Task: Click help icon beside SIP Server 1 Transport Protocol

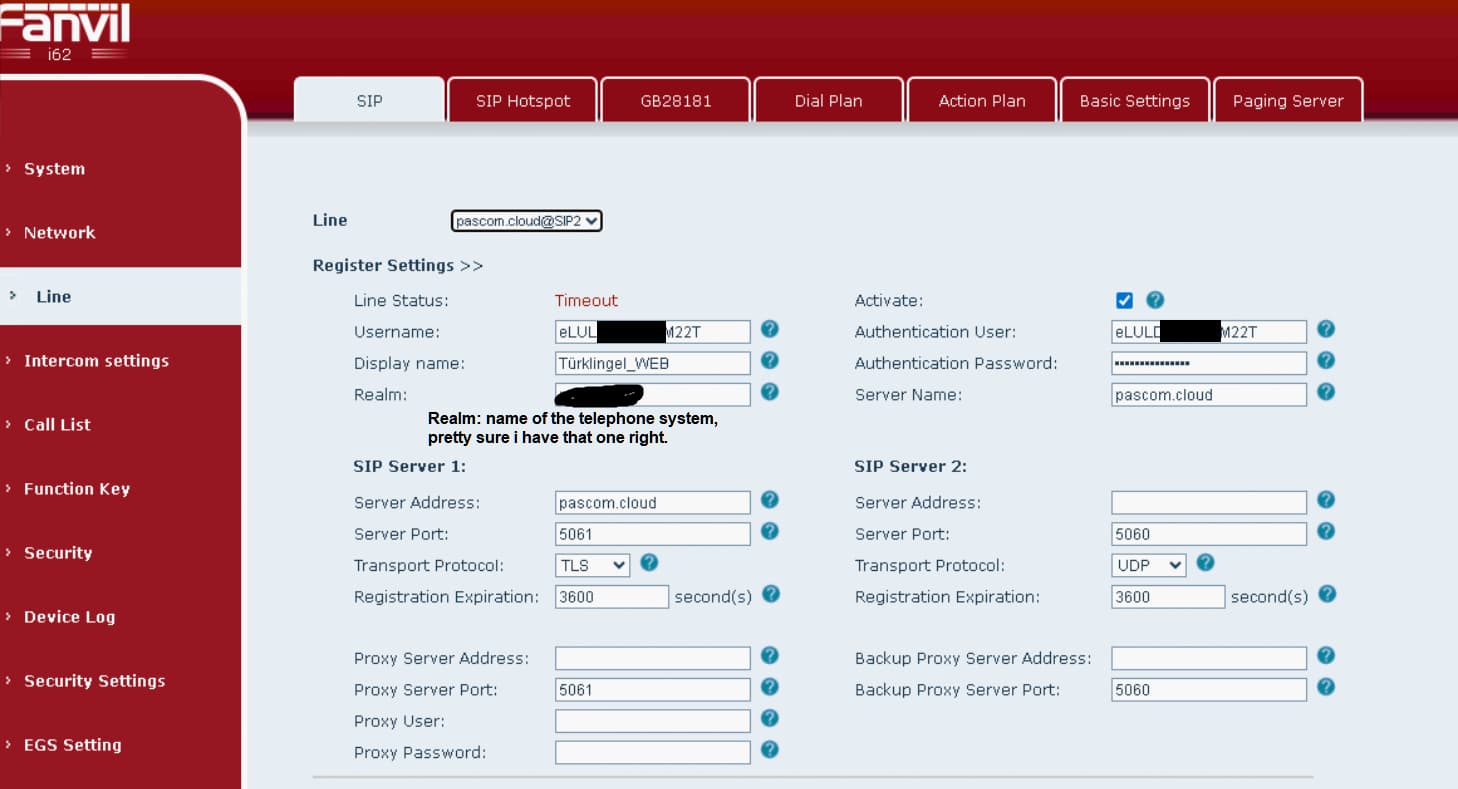Action: click(x=648, y=564)
